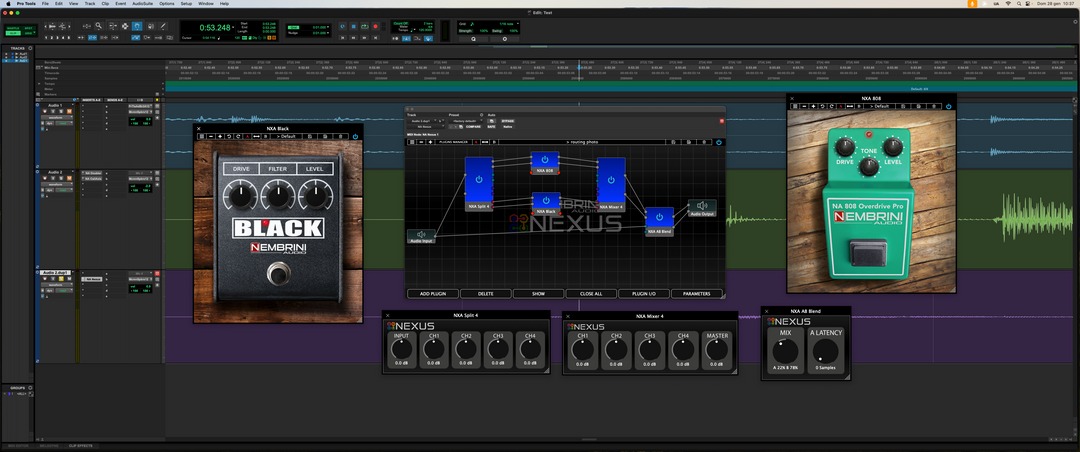
Task: Toggle power on NXA AB Blend node
Action: 659,217
